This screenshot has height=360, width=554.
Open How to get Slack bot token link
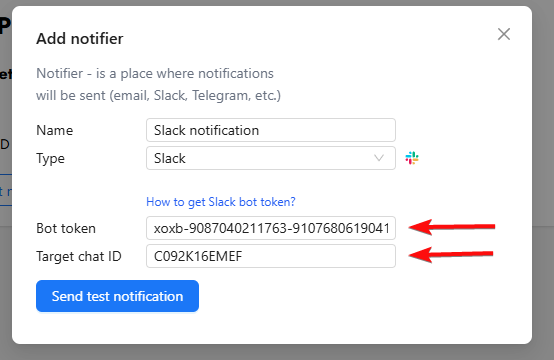point(220,202)
